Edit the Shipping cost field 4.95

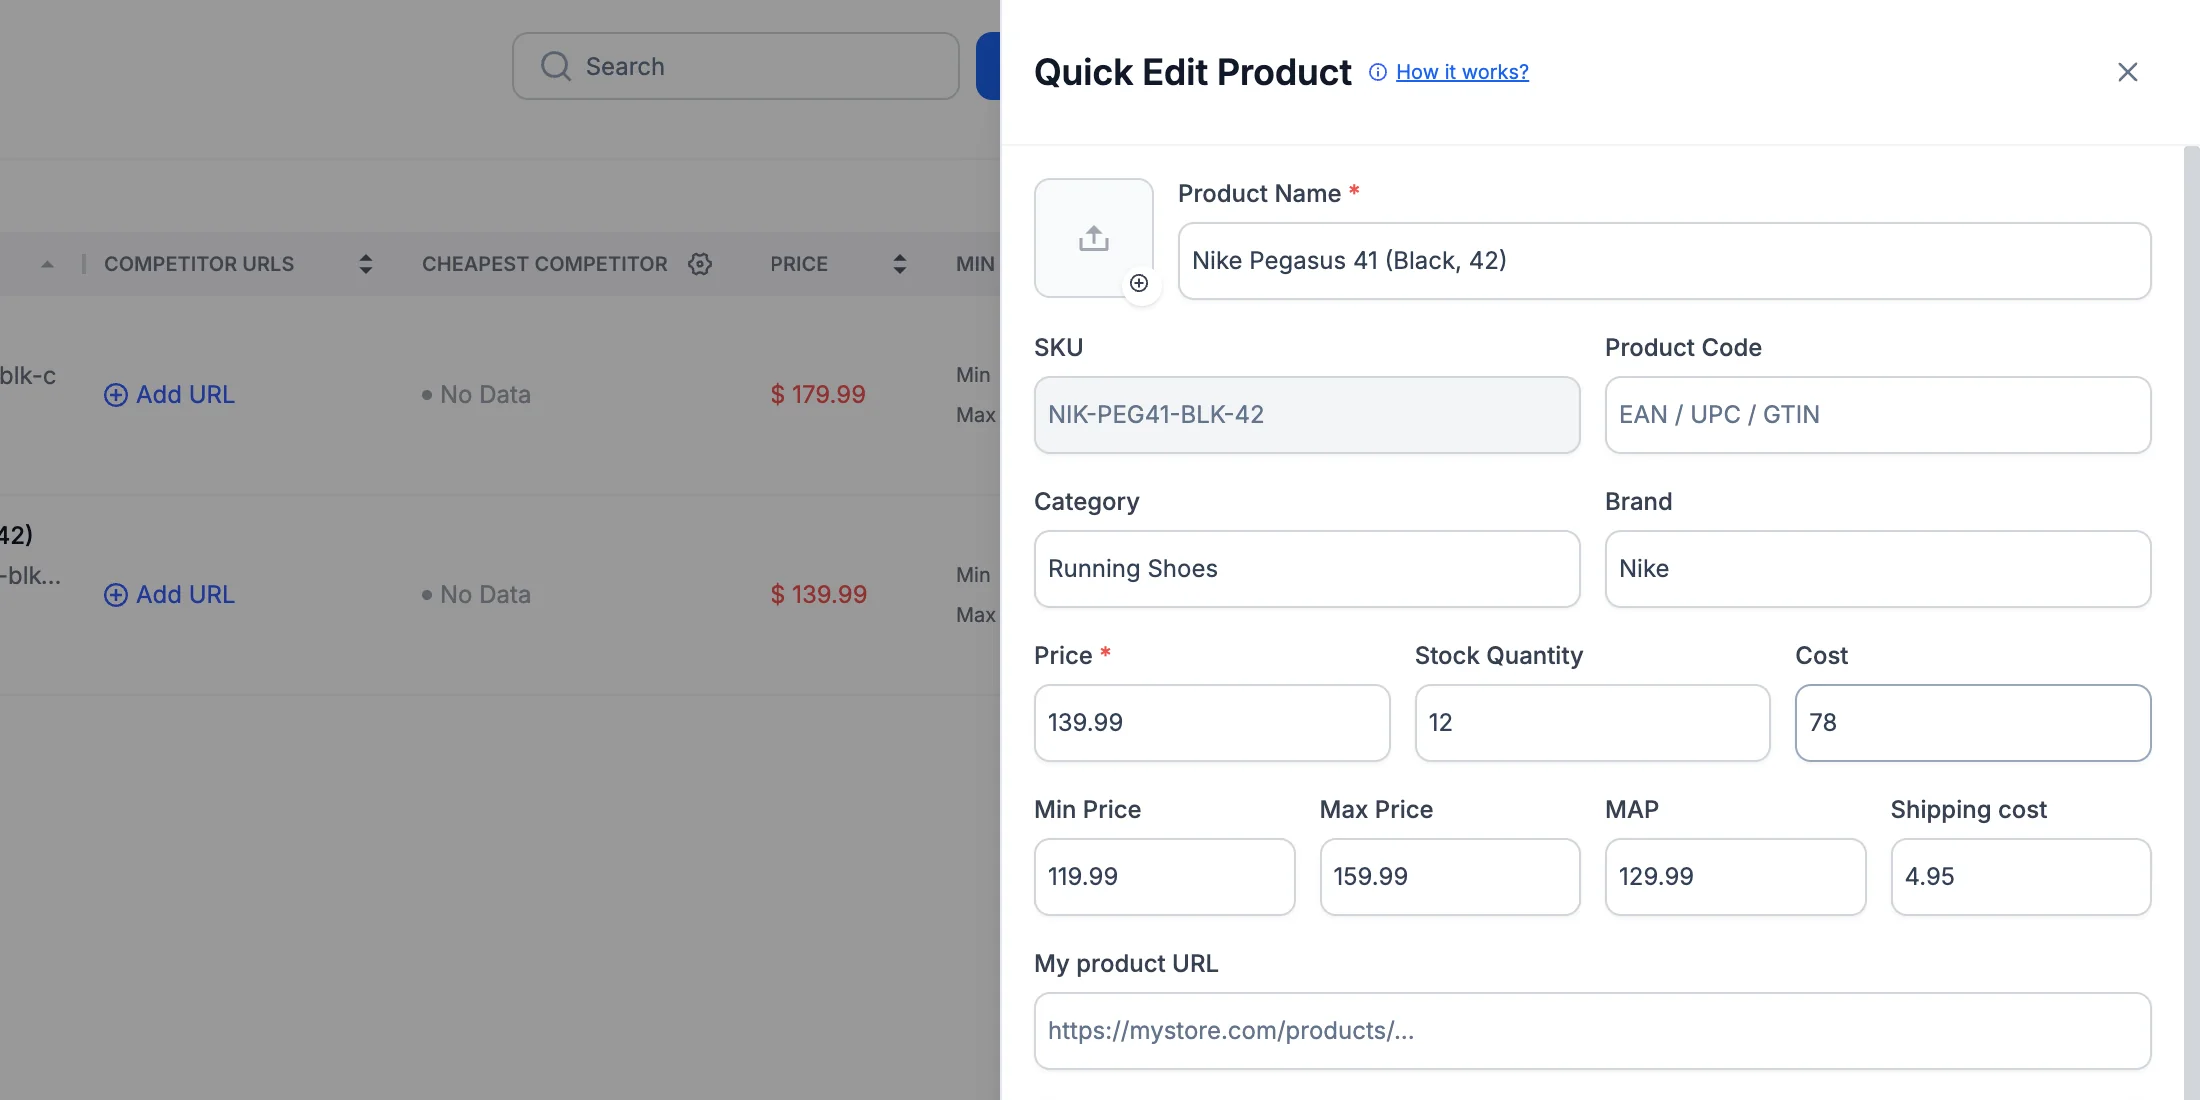[2021, 877]
